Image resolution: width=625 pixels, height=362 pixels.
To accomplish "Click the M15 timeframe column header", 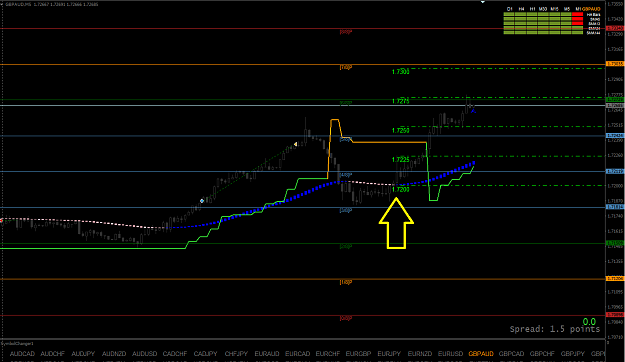I will (x=555, y=9).
